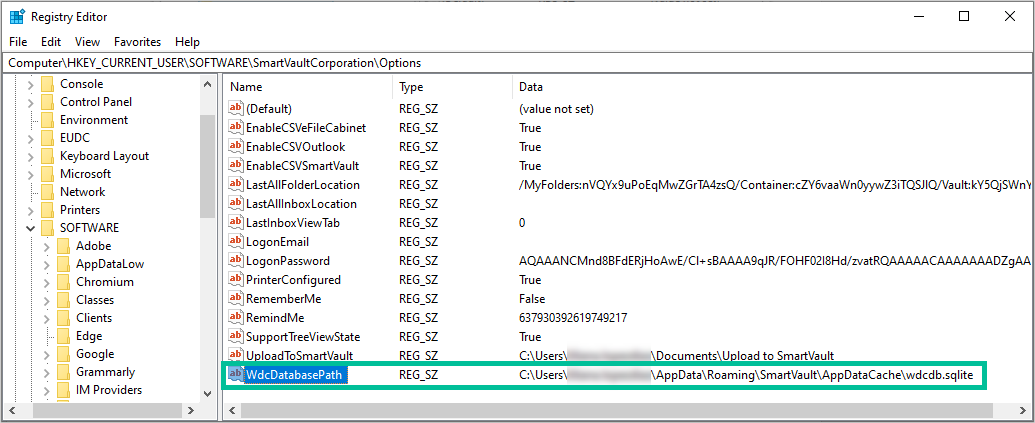Screen dimensions: 1035x423
Task: Expand the Google key
Action: (x=47, y=354)
